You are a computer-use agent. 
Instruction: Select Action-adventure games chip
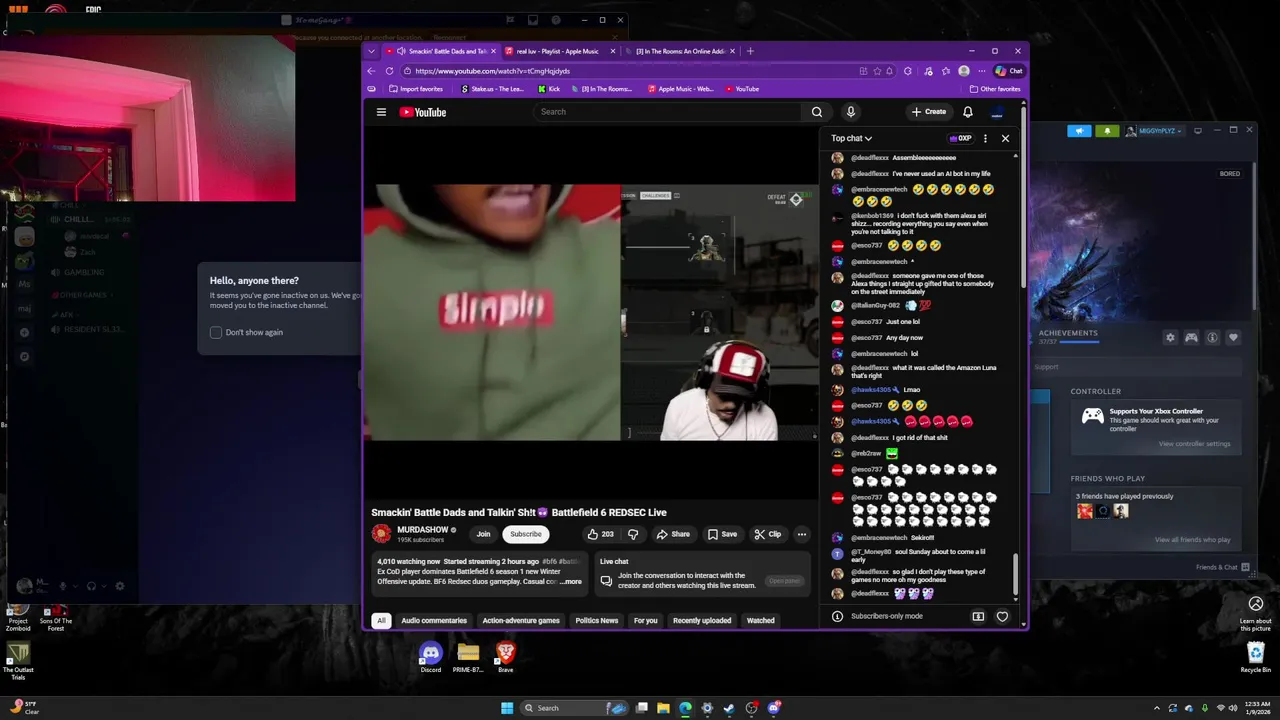(521, 620)
